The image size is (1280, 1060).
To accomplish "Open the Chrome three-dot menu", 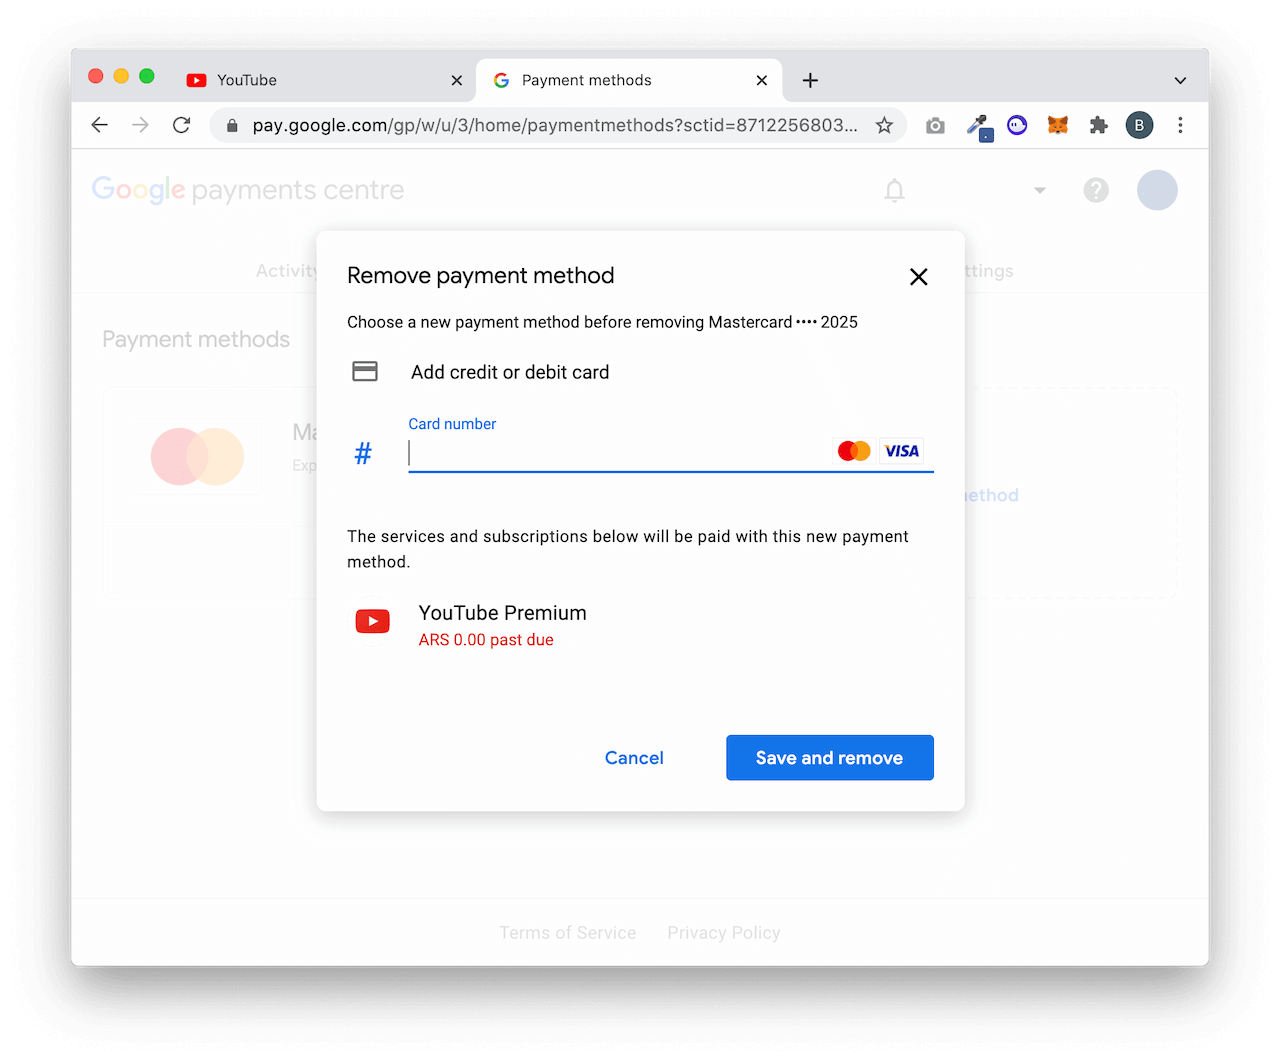I will tap(1180, 125).
